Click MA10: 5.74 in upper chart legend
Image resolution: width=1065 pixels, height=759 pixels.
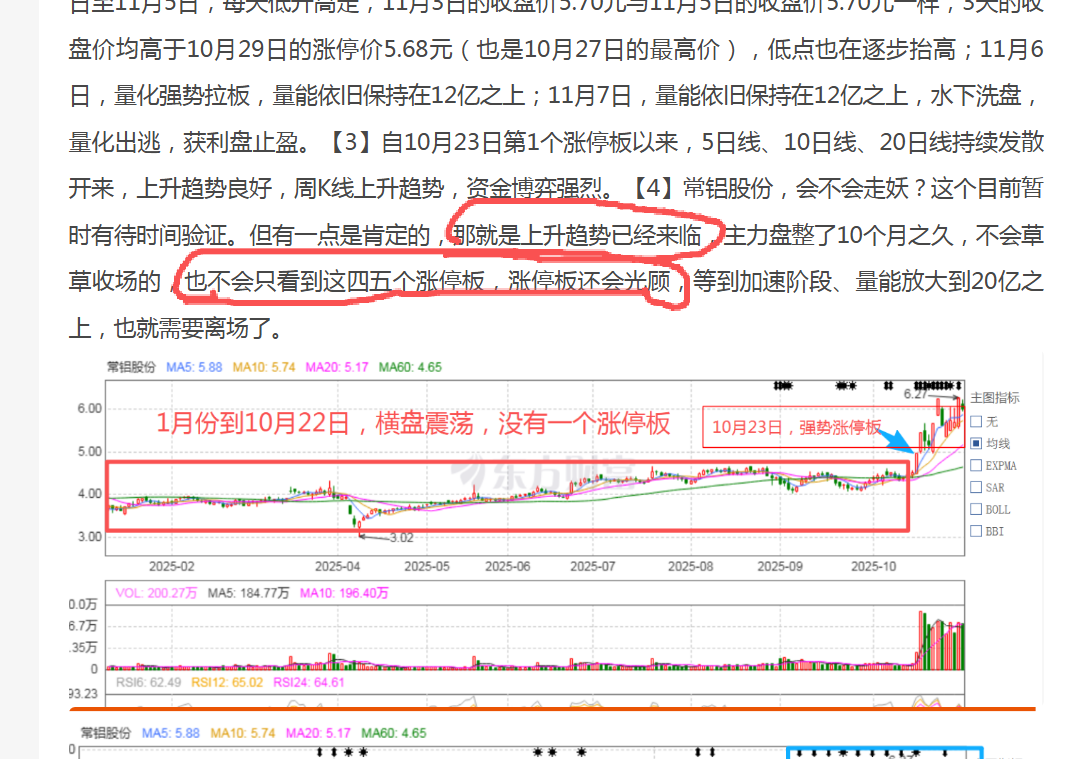tap(264, 367)
